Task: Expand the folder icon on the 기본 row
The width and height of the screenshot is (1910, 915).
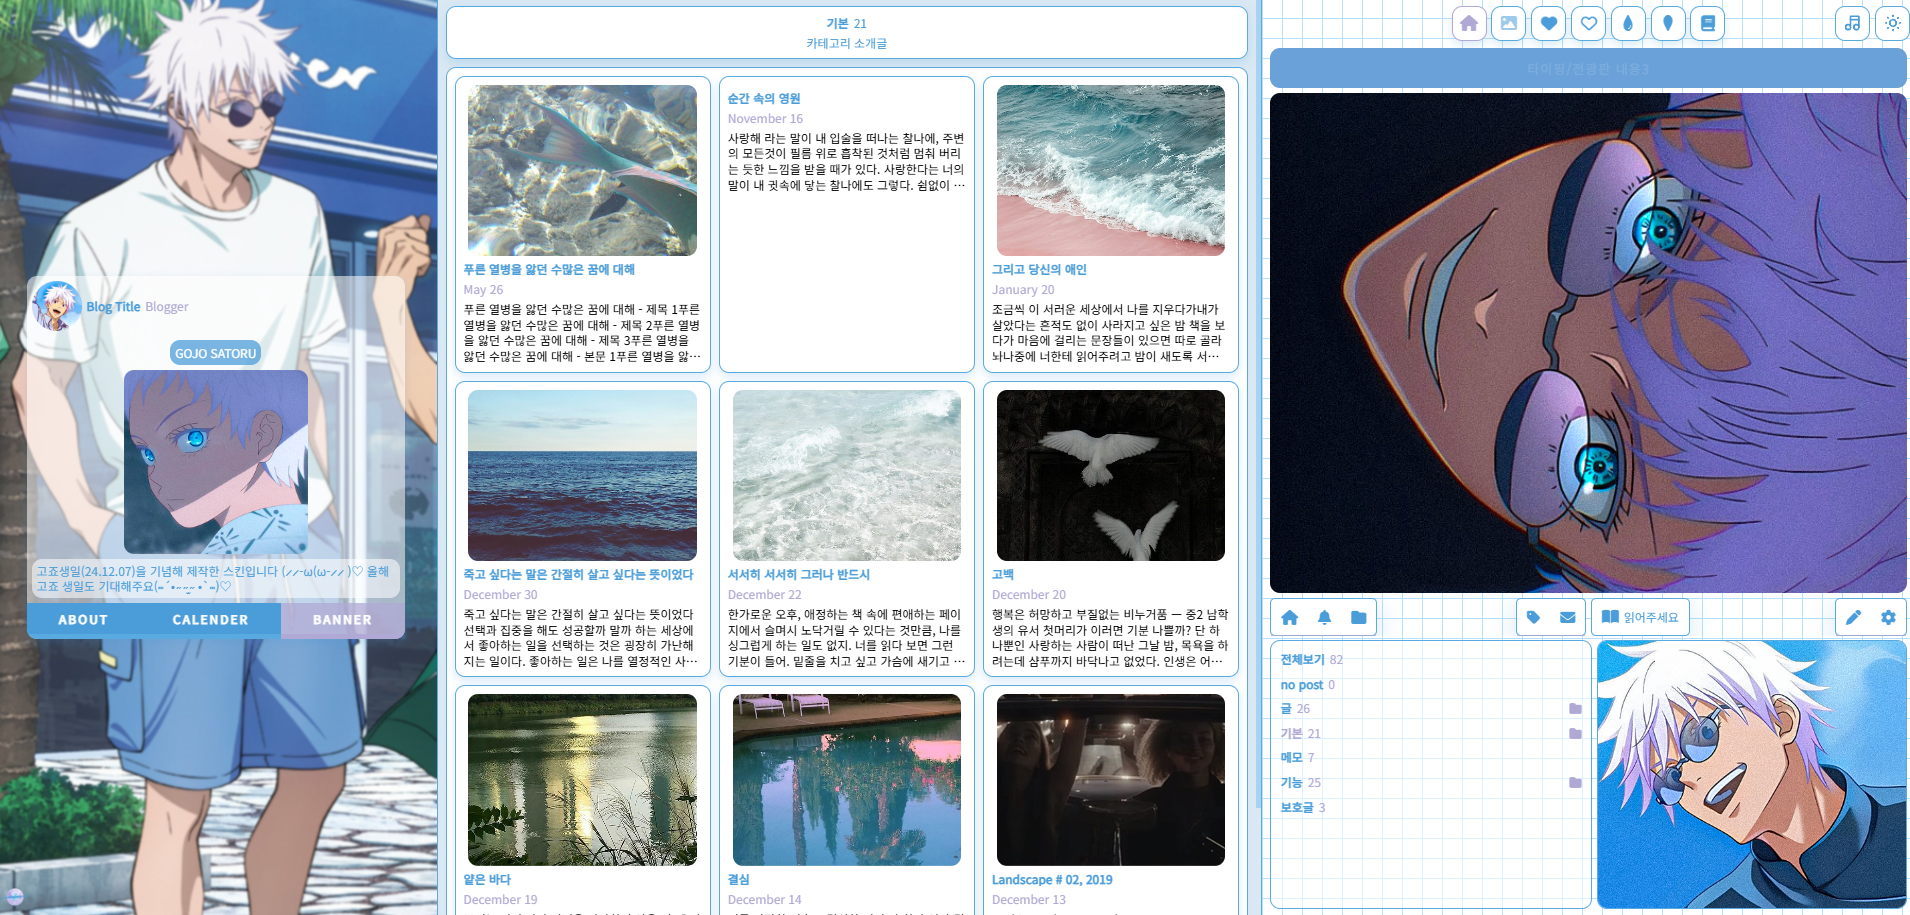Action: tap(1575, 734)
